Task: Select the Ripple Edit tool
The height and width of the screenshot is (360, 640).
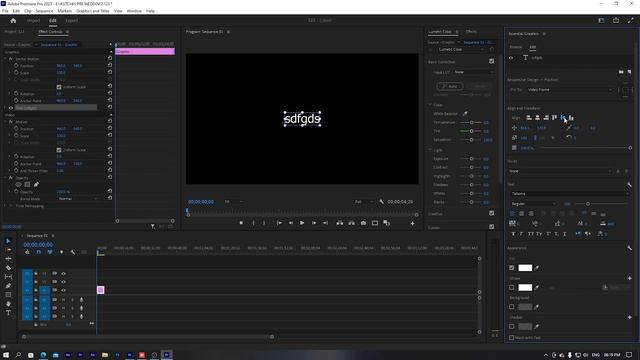Action: click(8, 259)
